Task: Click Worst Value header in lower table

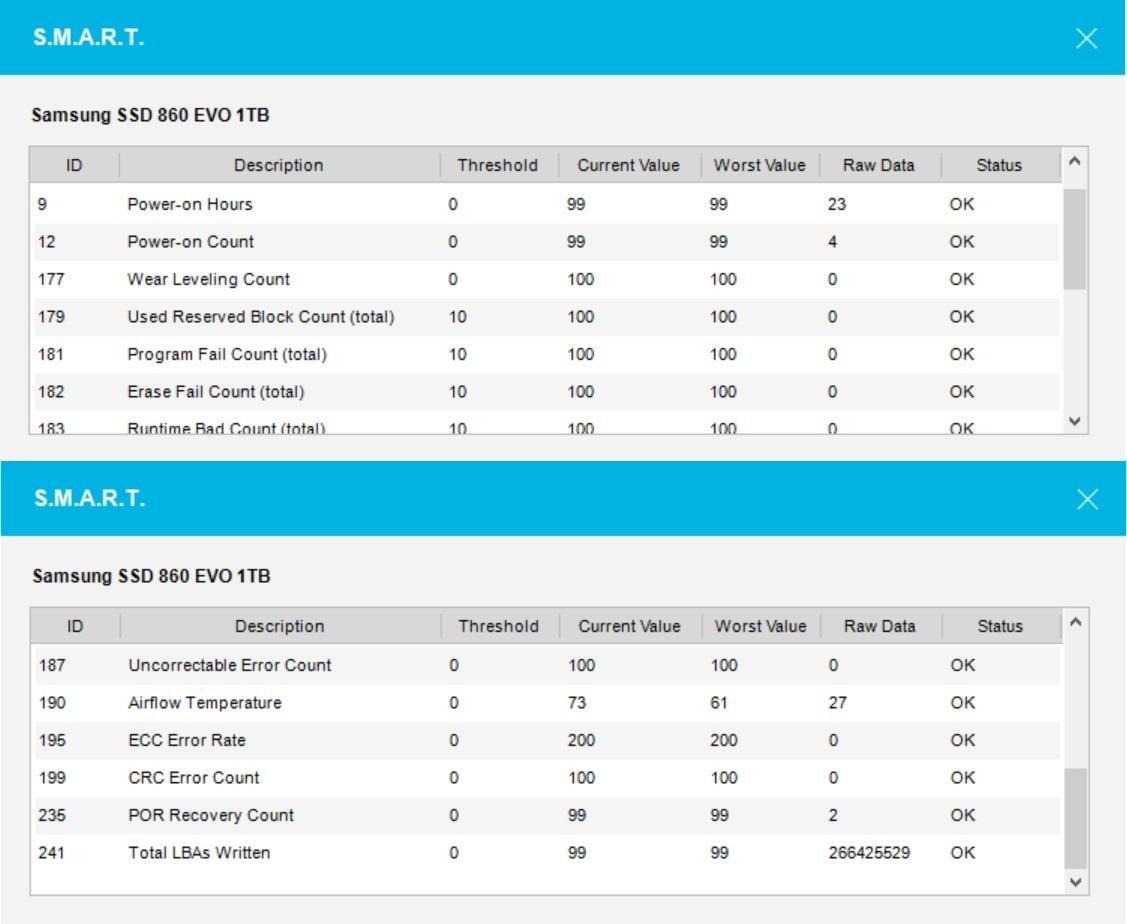Action: pos(761,627)
